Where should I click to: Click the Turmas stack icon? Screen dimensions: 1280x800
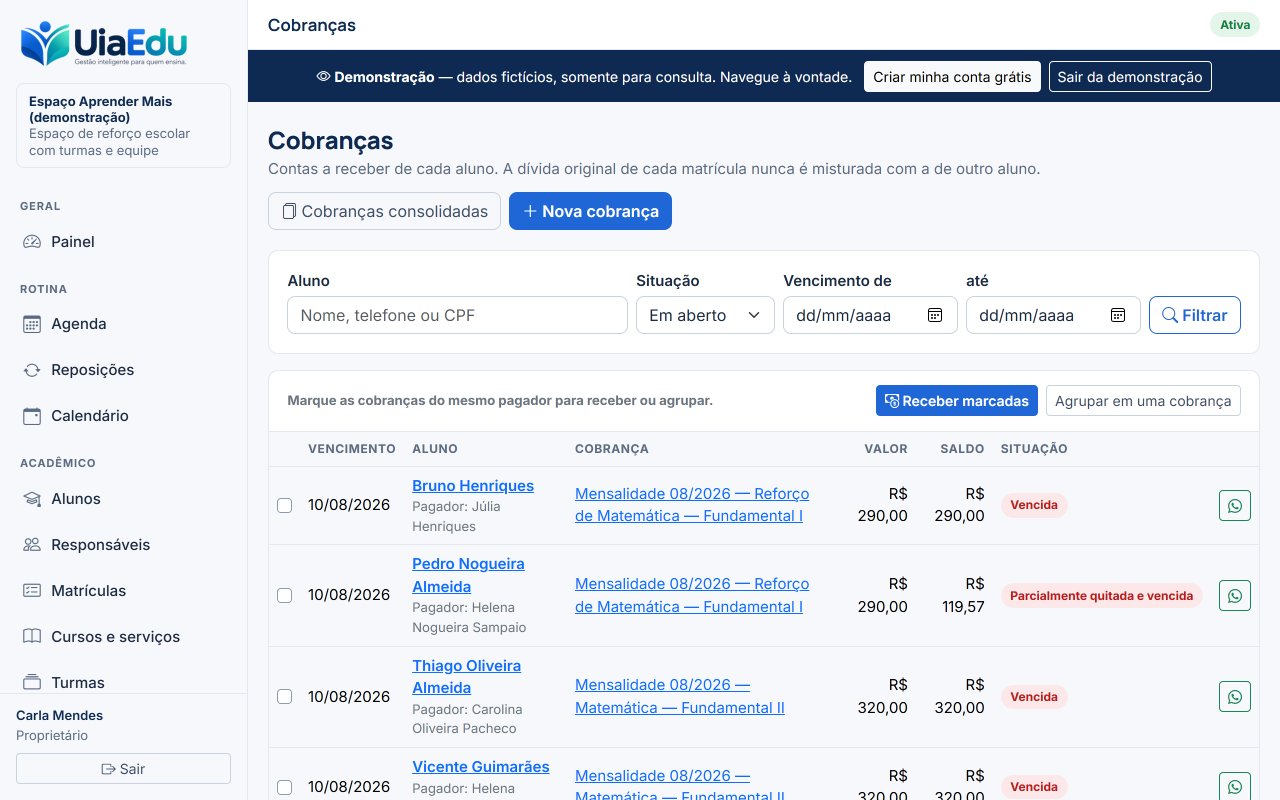(x=32, y=683)
